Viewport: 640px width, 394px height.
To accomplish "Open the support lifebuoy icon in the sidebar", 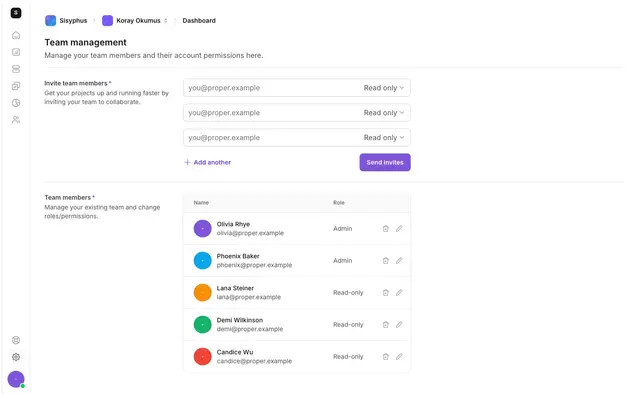I will (x=16, y=340).
